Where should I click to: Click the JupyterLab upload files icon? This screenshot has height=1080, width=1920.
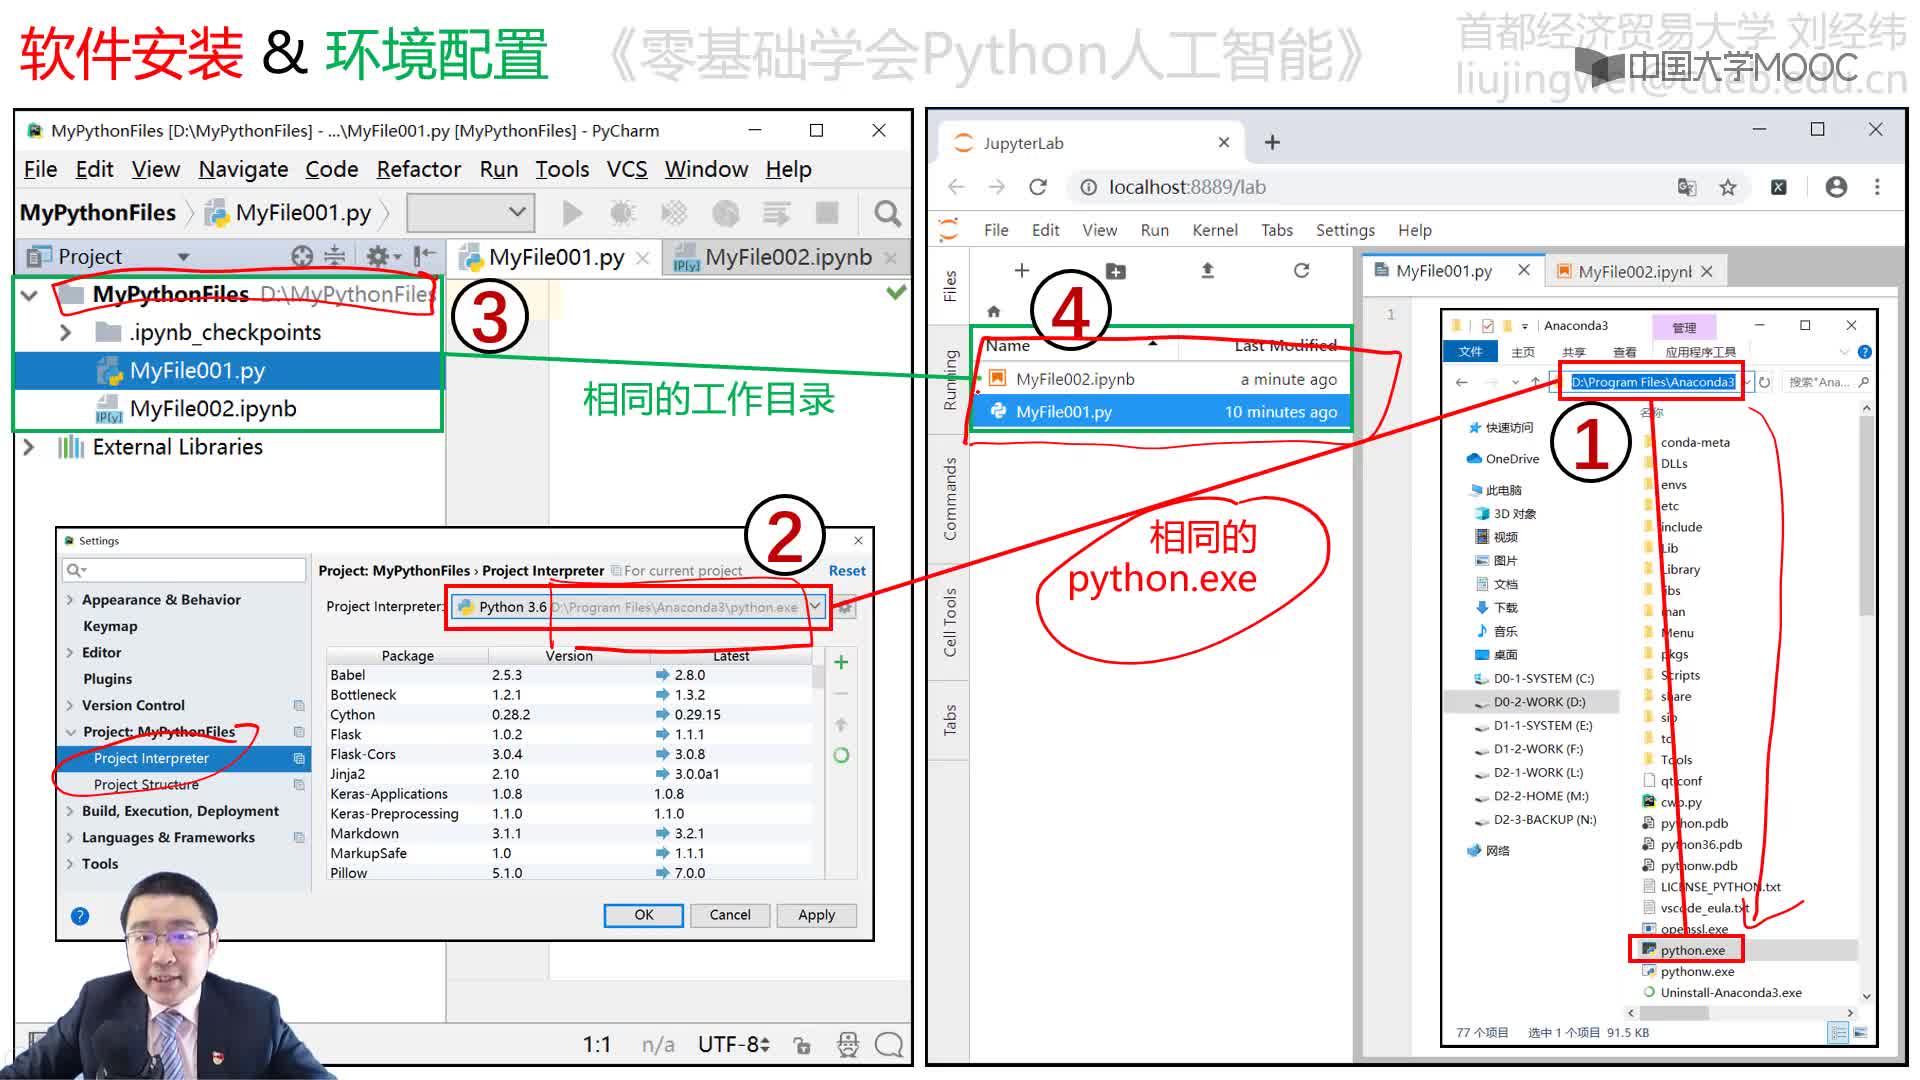[x=1207, y=270]
